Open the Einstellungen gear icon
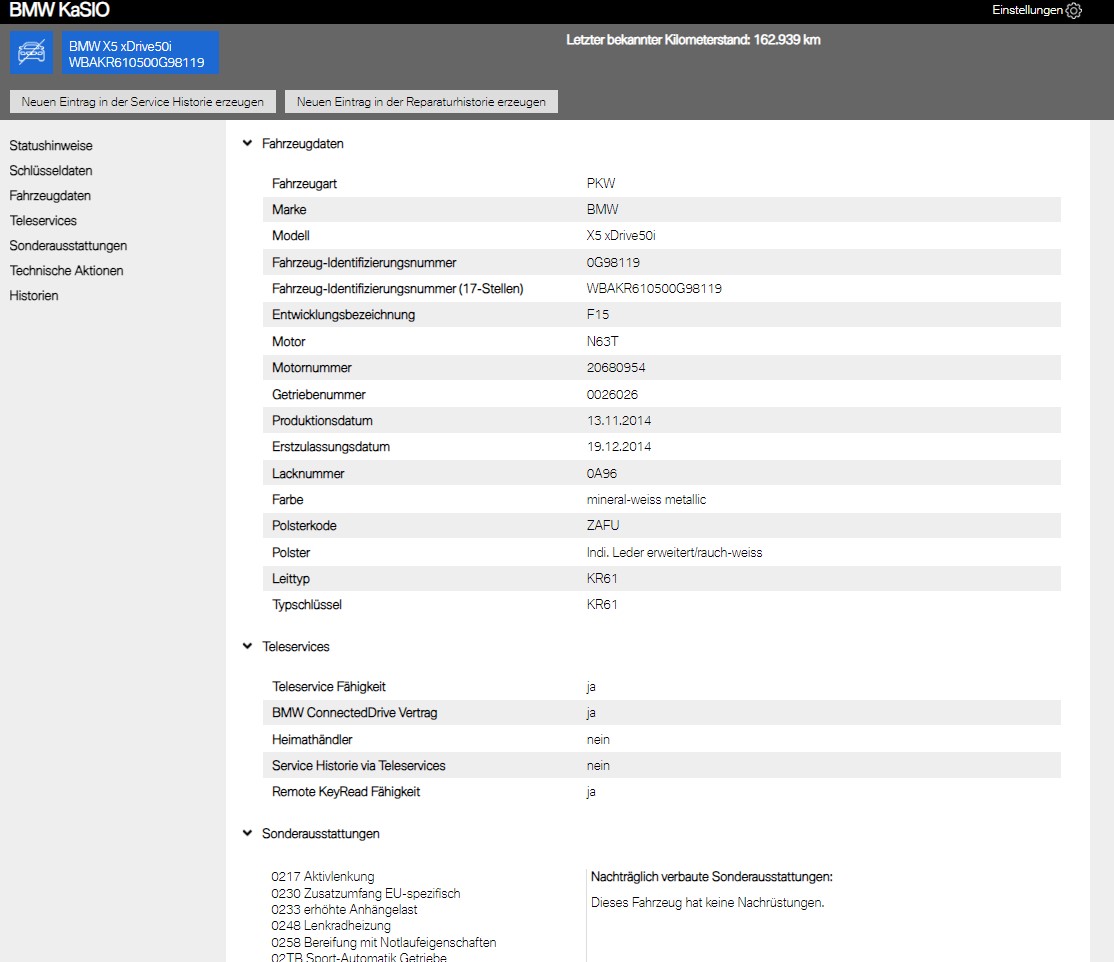The width and height of the screenshot is (1114, 962). [1074, 10]
